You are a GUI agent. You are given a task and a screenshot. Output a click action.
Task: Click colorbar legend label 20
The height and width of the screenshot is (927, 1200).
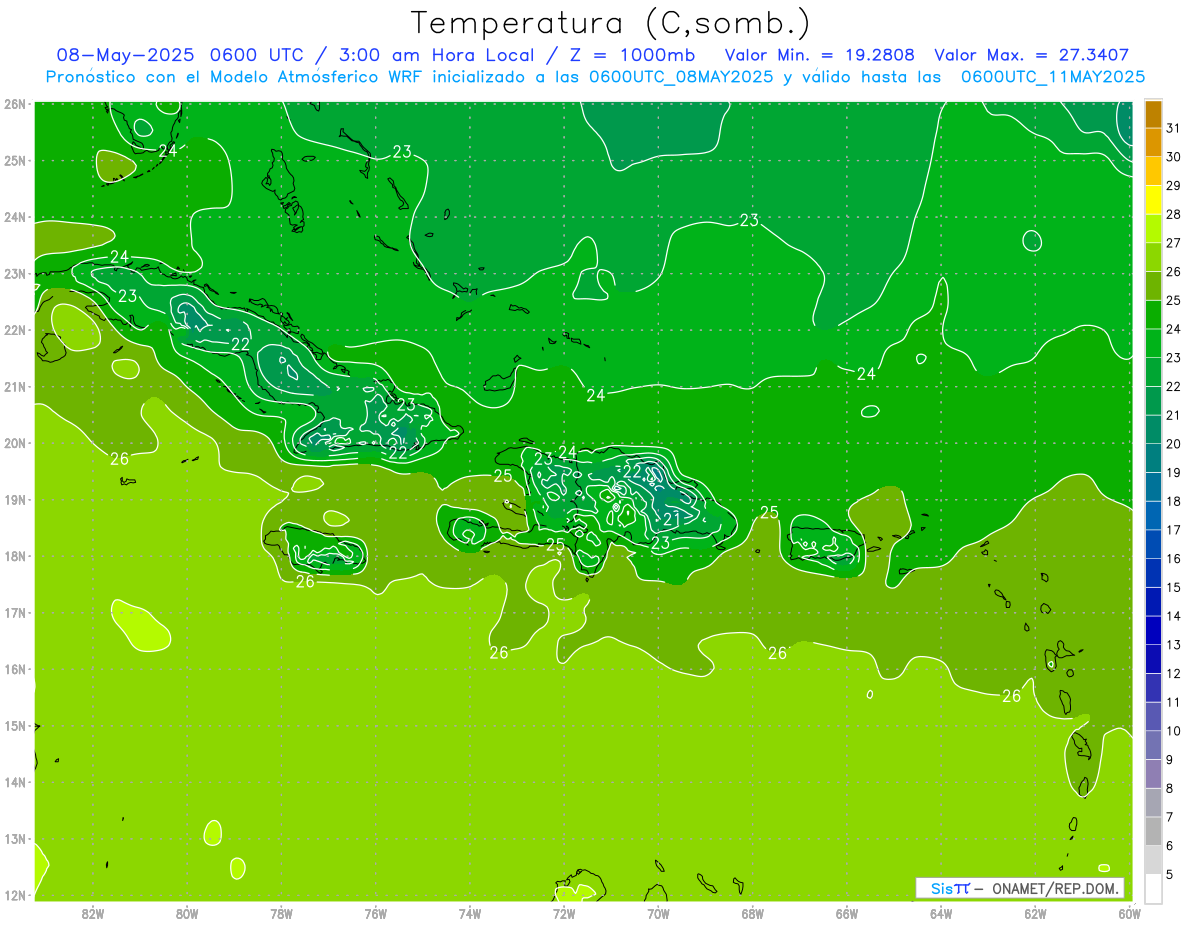pyautogui.click(x=1173, y=444)
